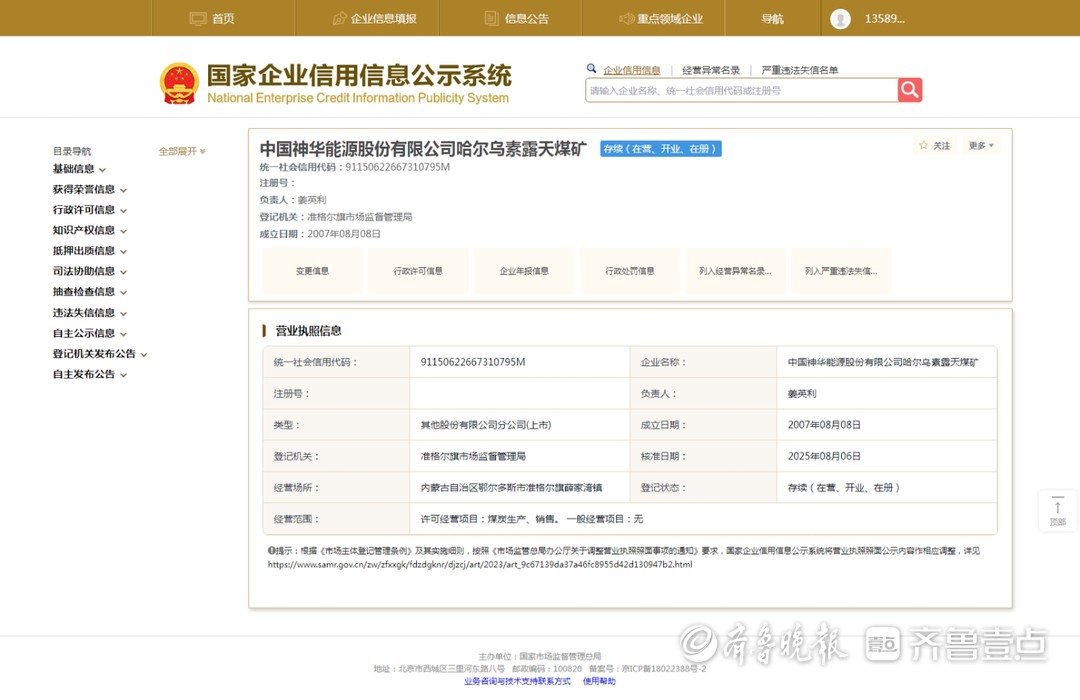Click table cell 2007年08月08日 establishment date
1080x700 pixels.
point(824,425)
